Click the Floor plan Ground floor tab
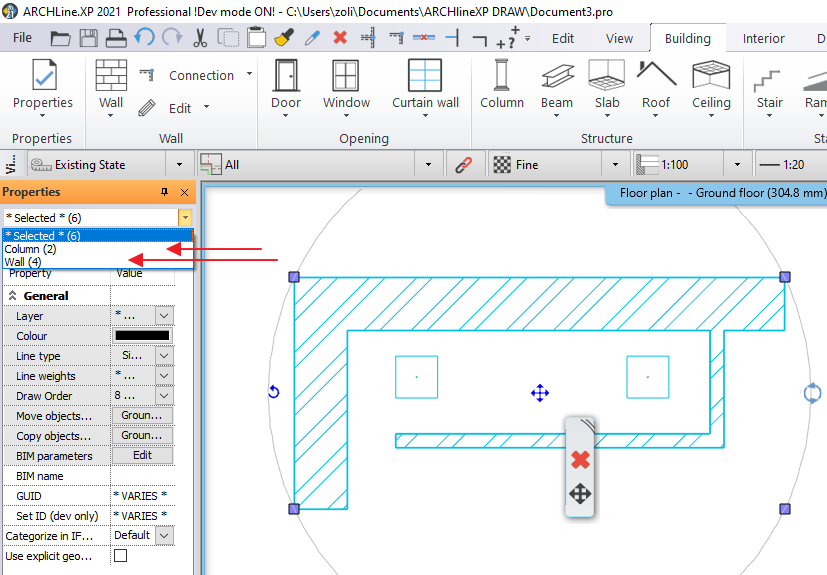This screenshot has height=575, width=827. click(717, 193)
